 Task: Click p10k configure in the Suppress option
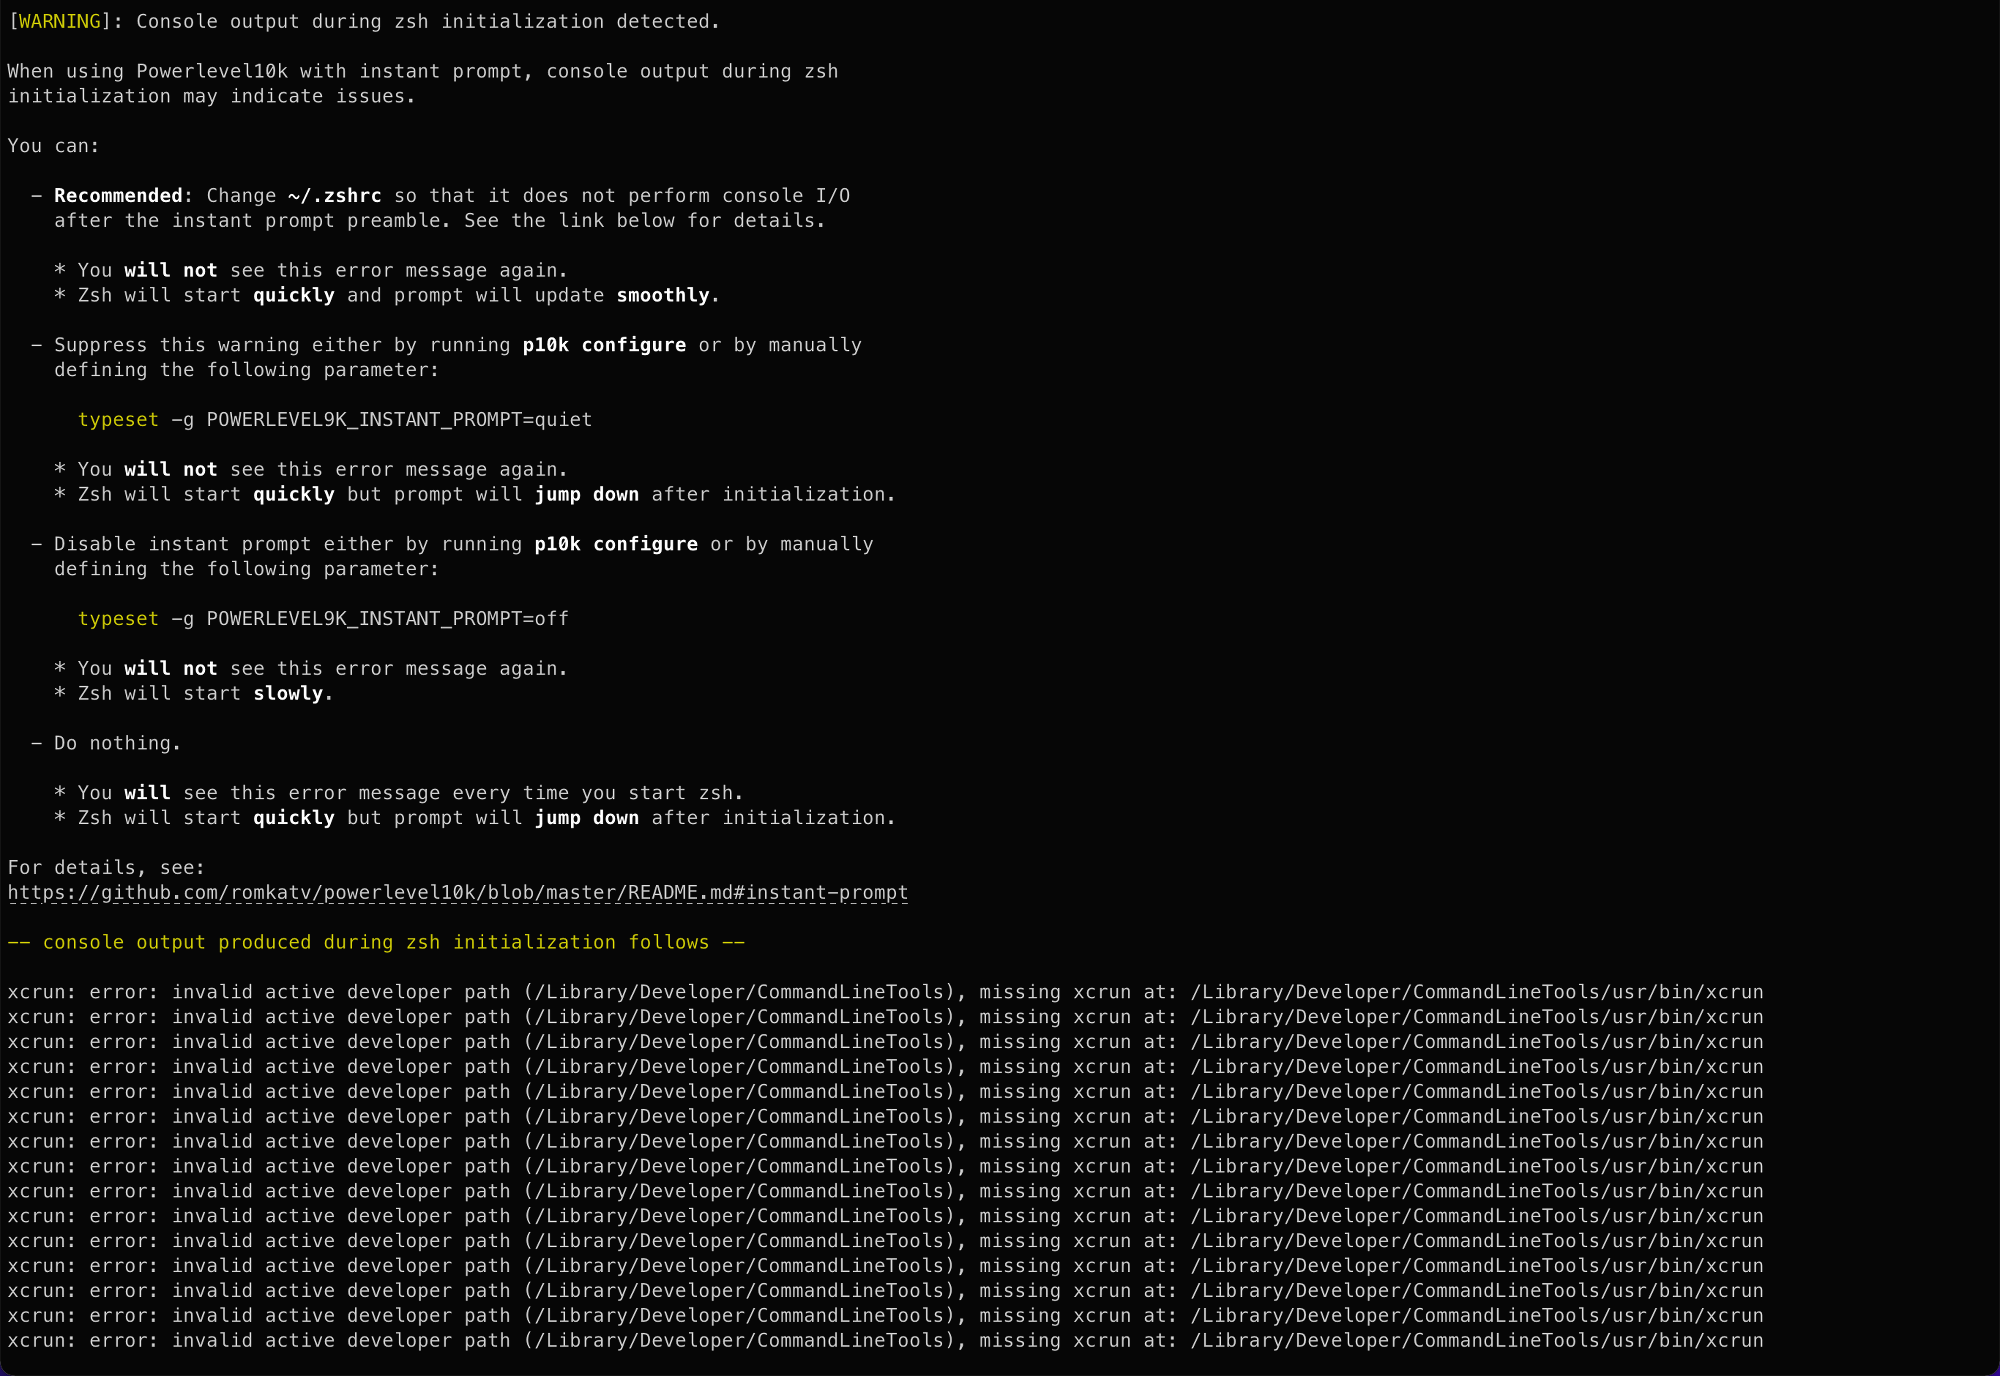[604, 345]
